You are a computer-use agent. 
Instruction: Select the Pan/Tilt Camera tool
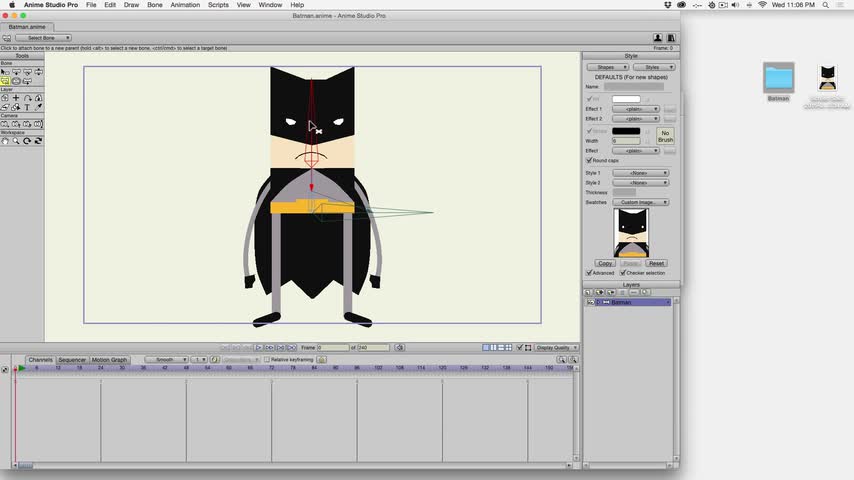pos(39,124)
